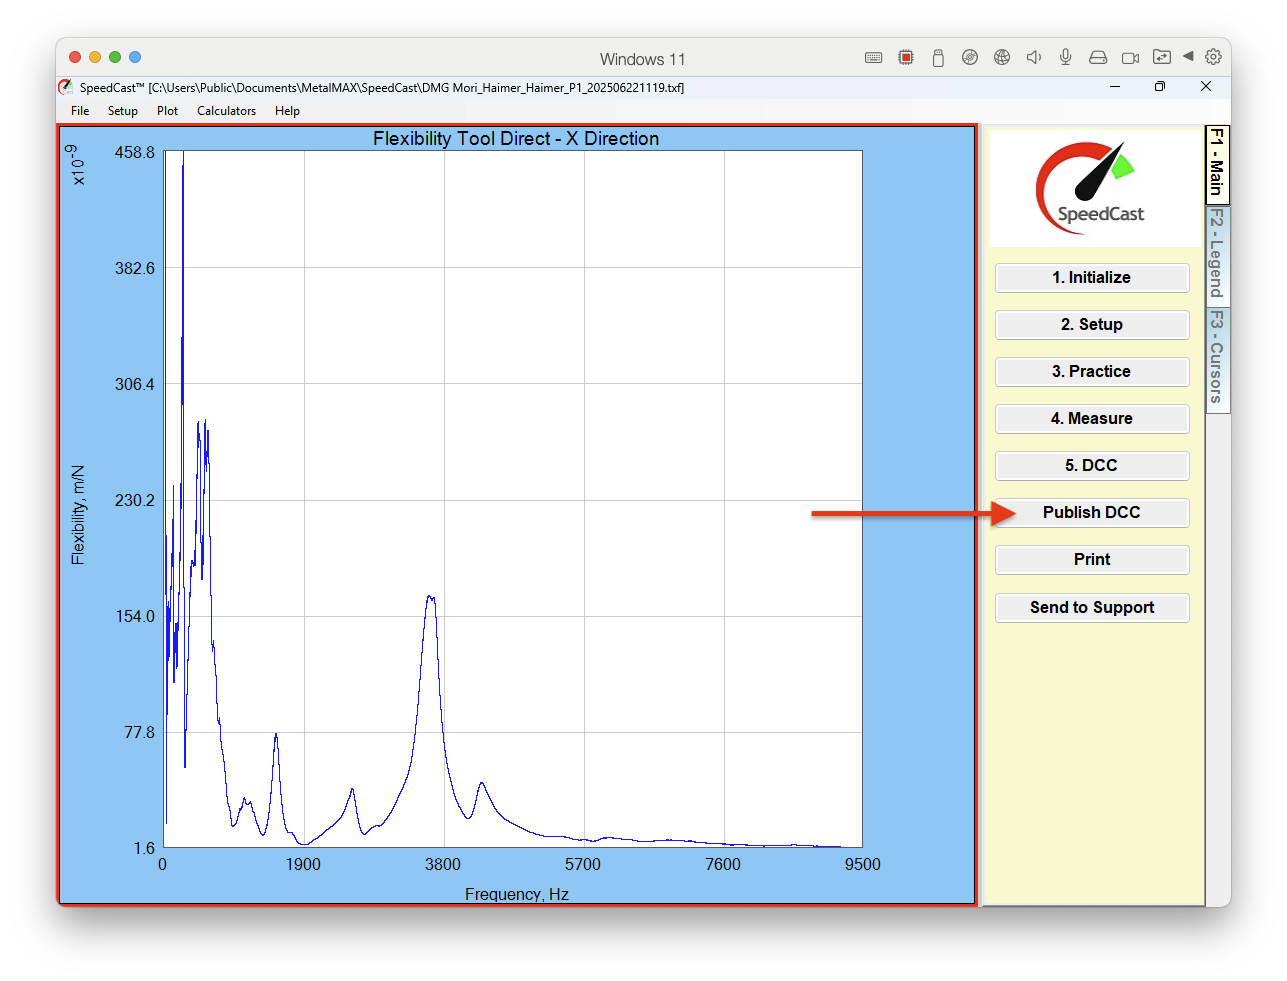Open the File menu
The image size is (1287, 981).
pos(80,111)
